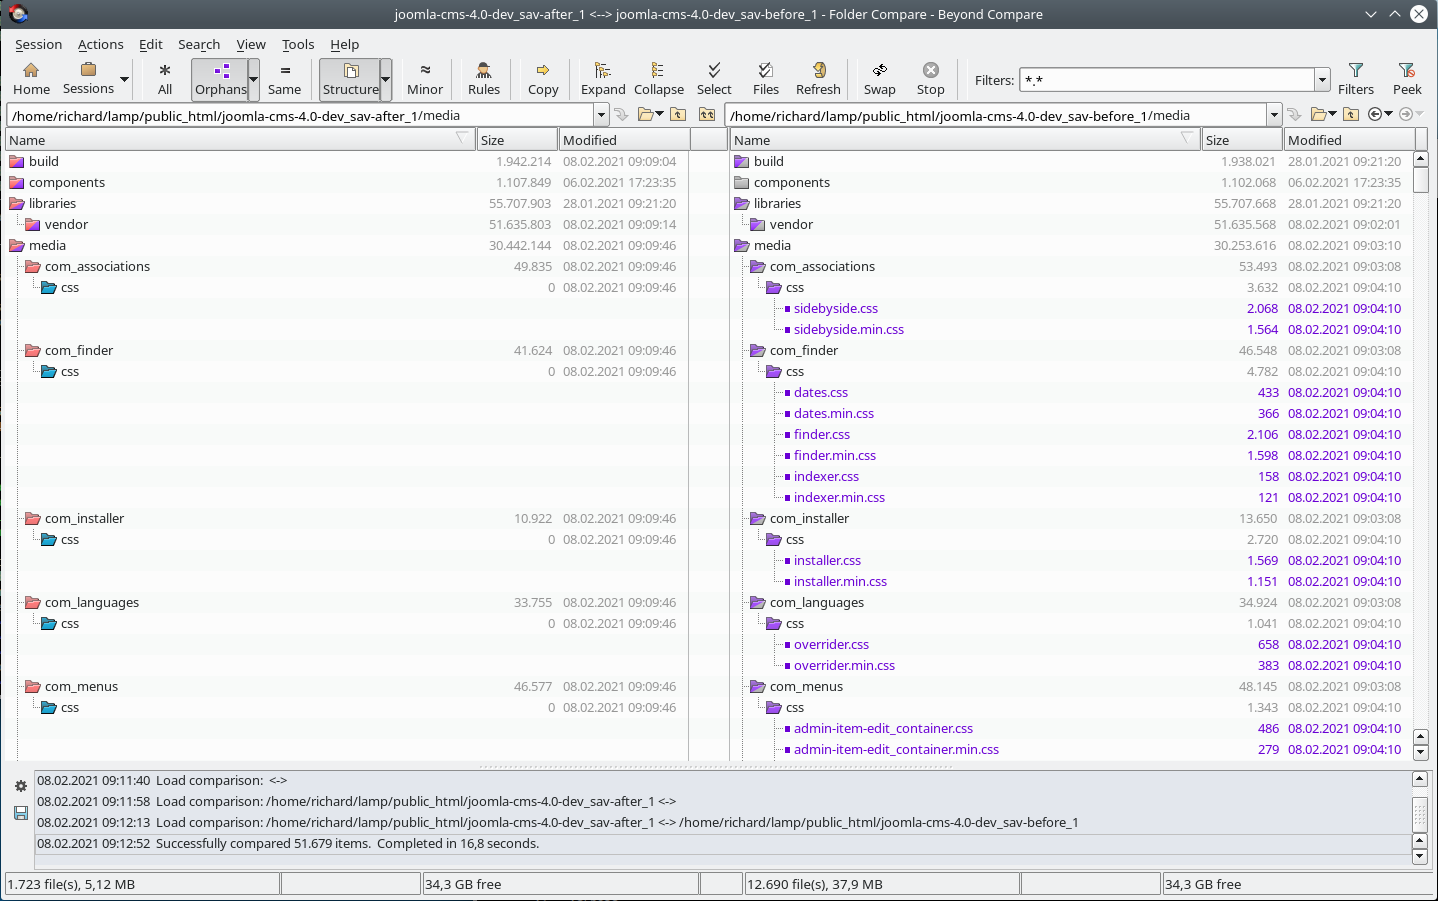Open the Actions menu
The height and width of the screenshot is (901, 1438).
pyautogui.click(x=101, y=45)
